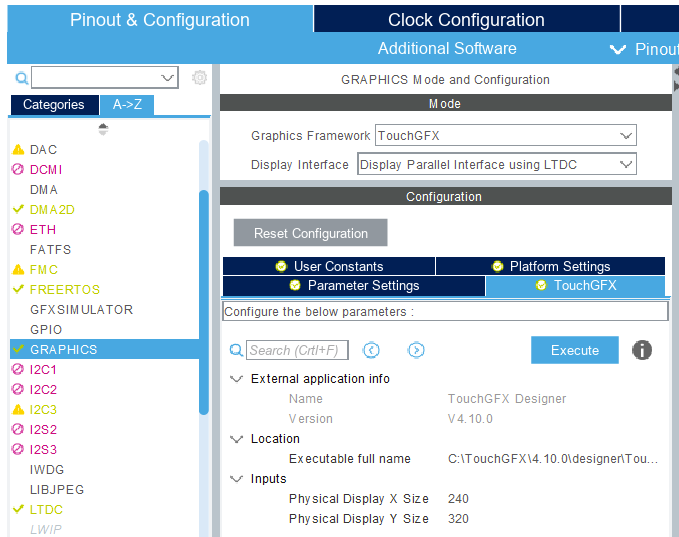Click disabled icon next to ETH
The image size is (679, 537).
[18, 229]
